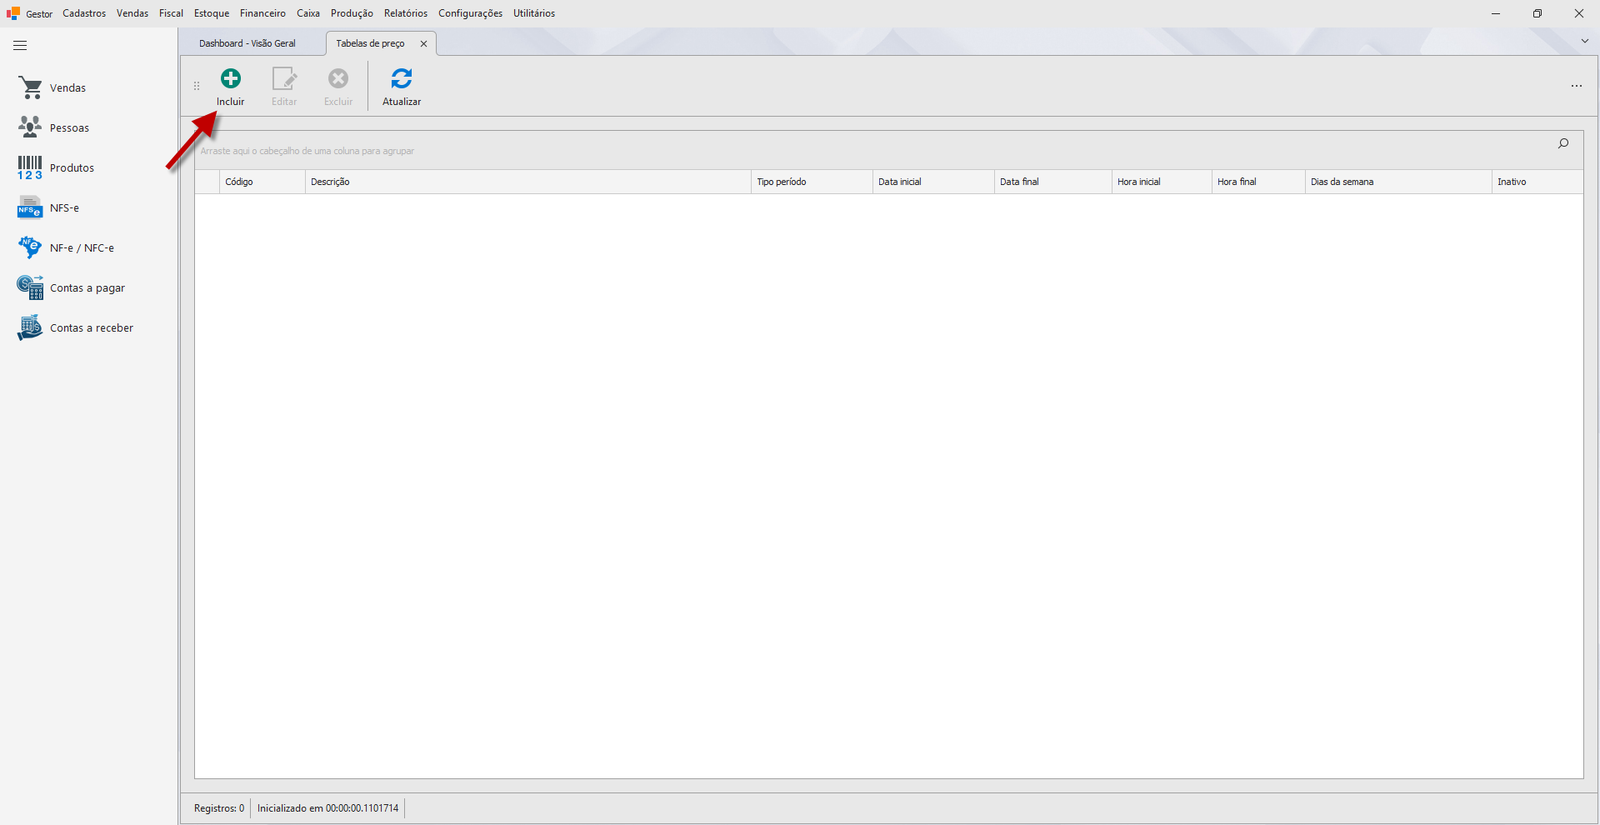Open the Caixa menu
Image resolution: width=1600 pixels, height=825 pixels.
tap(308, 13)
